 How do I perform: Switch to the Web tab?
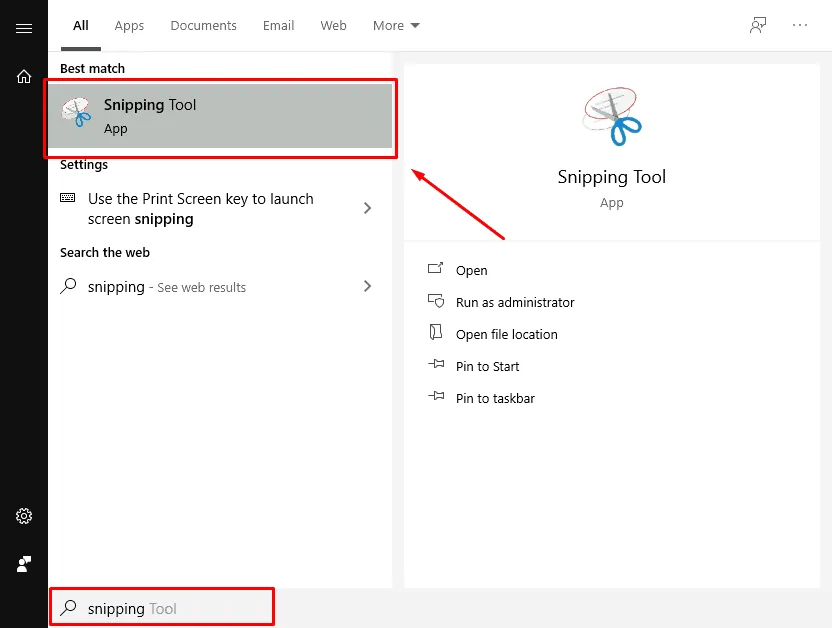(x=333, y=25)
